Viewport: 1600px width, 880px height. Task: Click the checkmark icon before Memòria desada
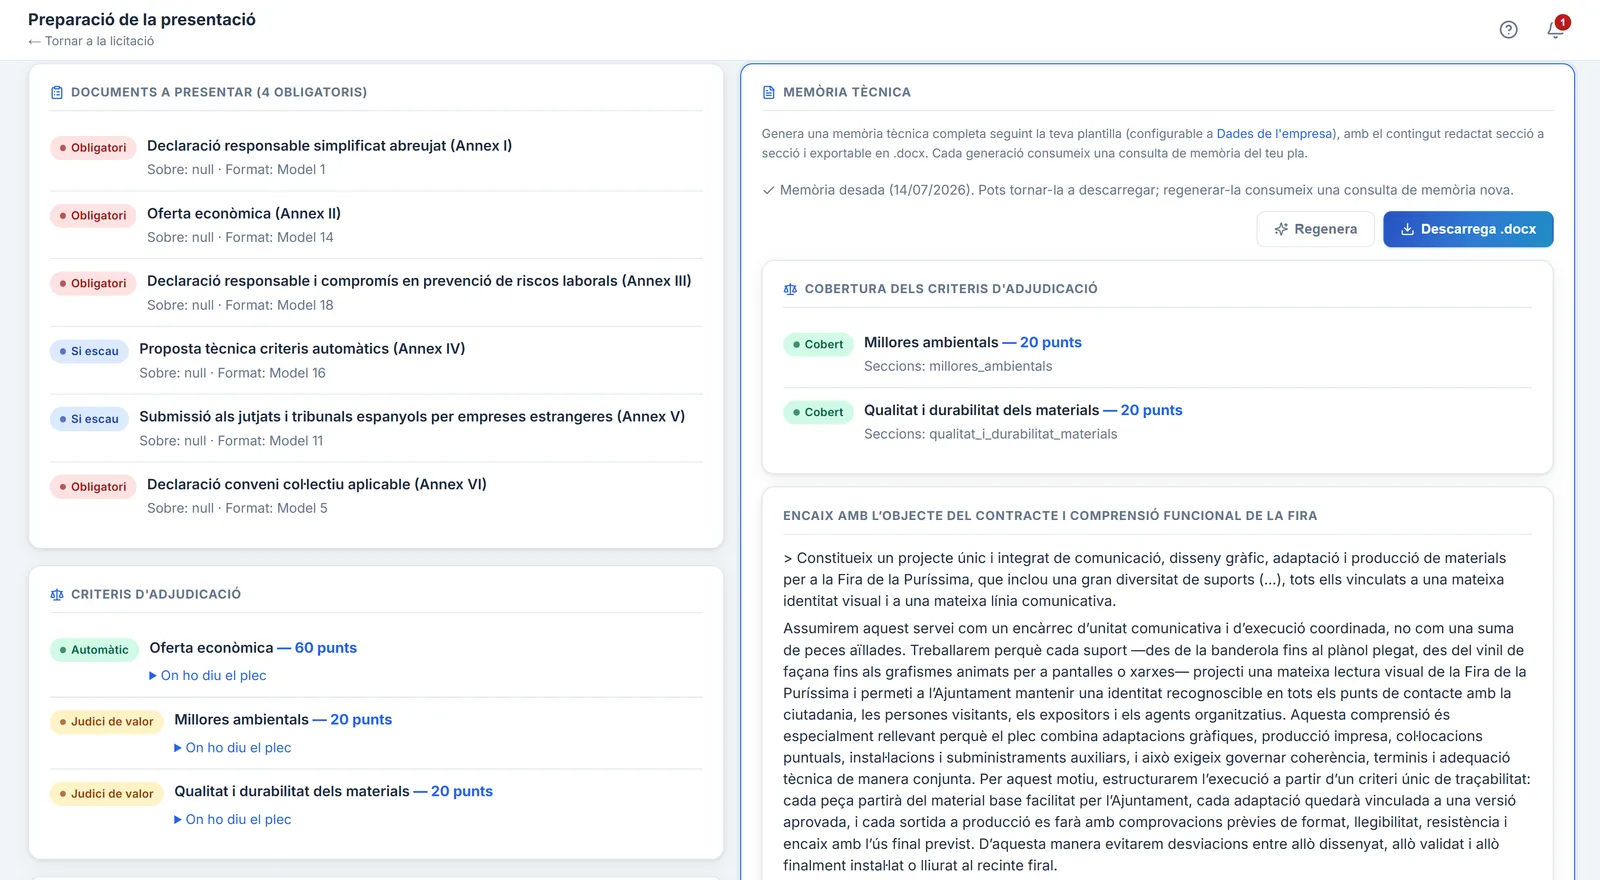click(768, 190)
